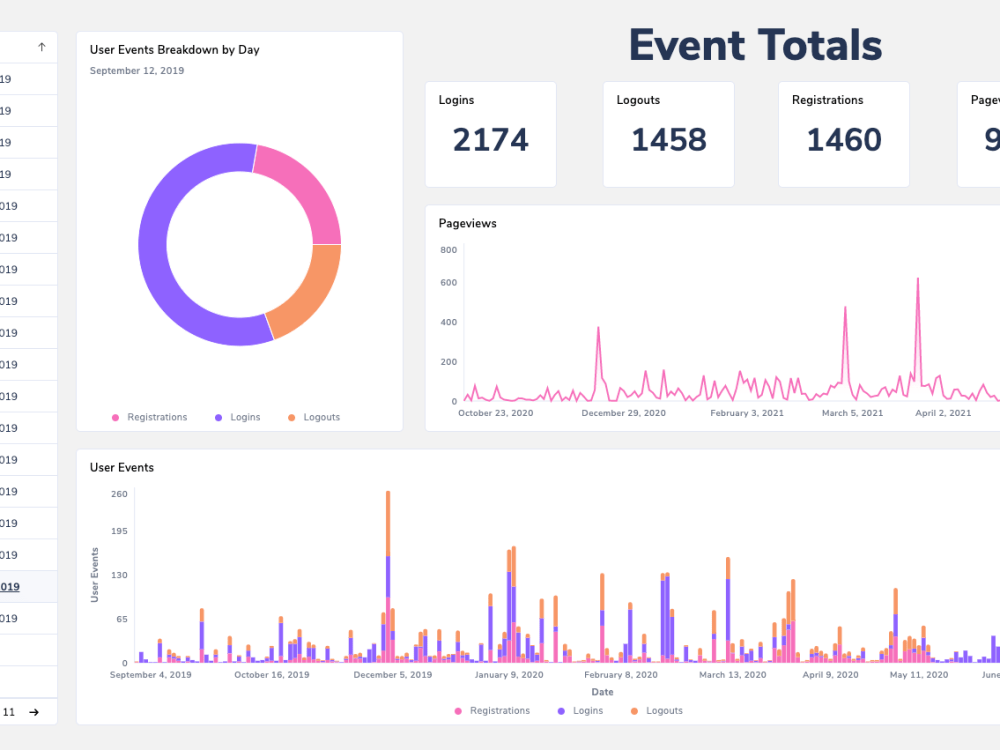Click the Event Totals page heading

(x=755, y=45)
